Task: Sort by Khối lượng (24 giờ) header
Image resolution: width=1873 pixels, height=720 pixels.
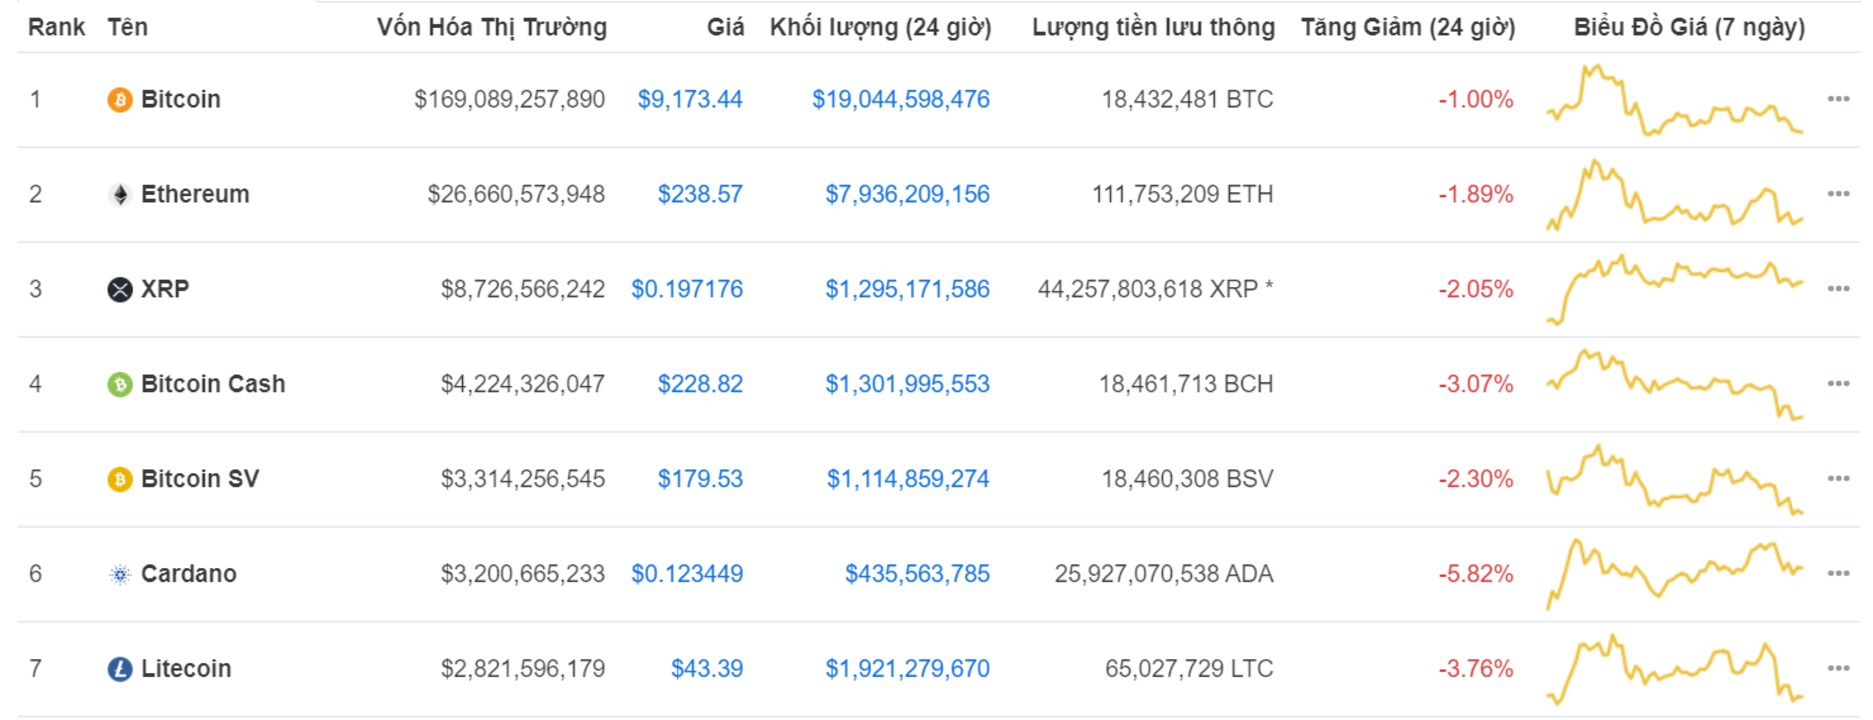Action: [880, 27]
